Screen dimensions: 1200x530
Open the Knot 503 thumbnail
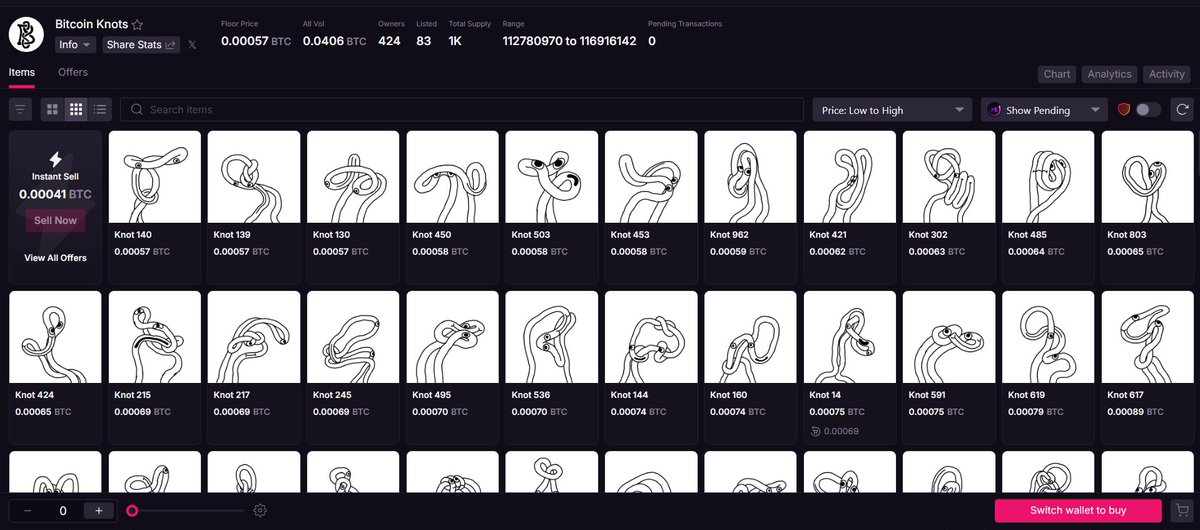coord(552,177)
